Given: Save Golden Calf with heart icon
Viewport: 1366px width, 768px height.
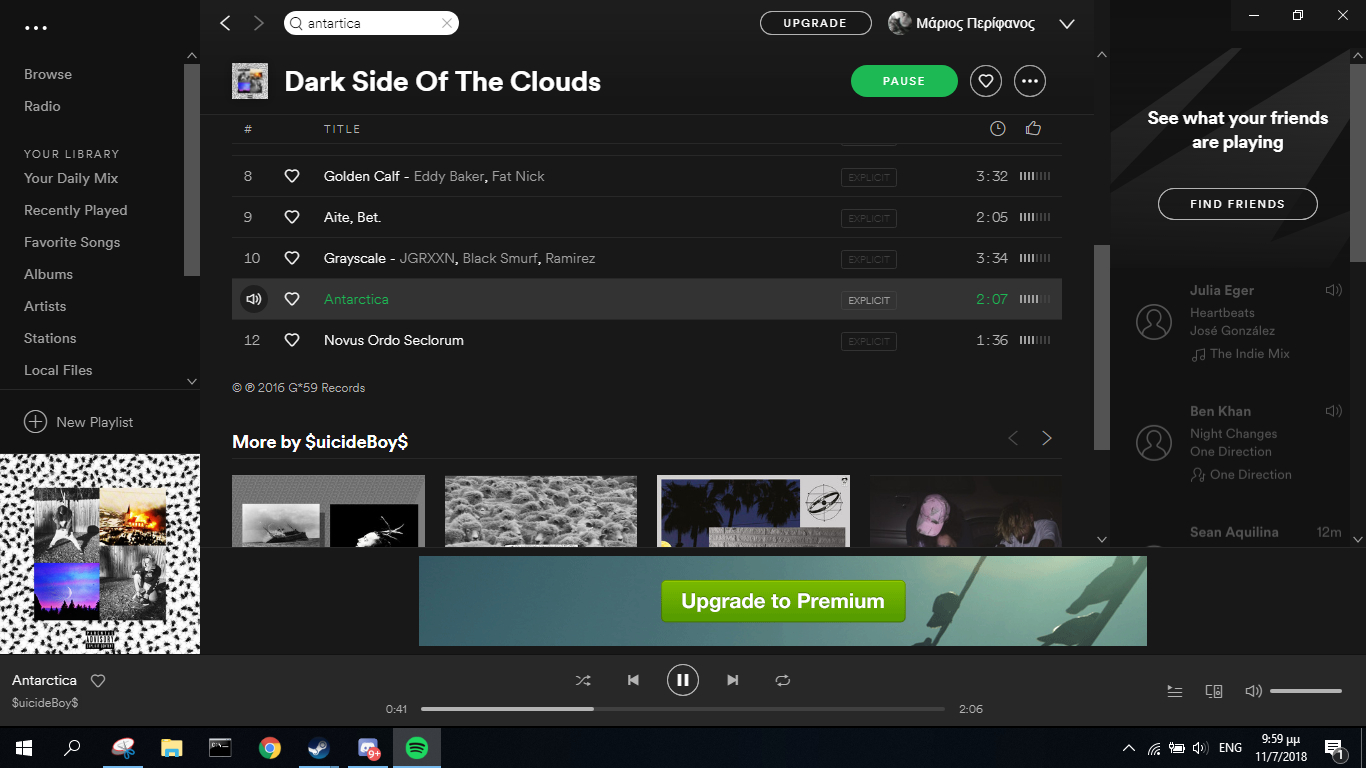Looking at the screenshot, I should 292,176.
